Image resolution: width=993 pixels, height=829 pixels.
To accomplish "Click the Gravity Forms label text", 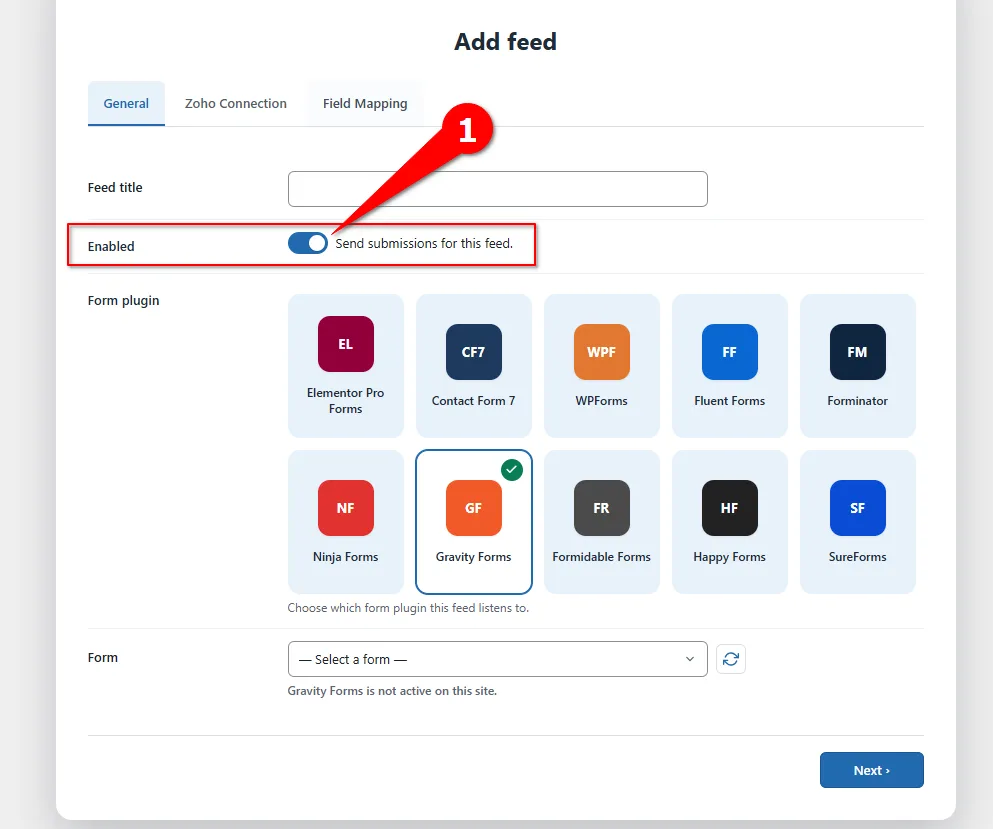I will [474, 557].
